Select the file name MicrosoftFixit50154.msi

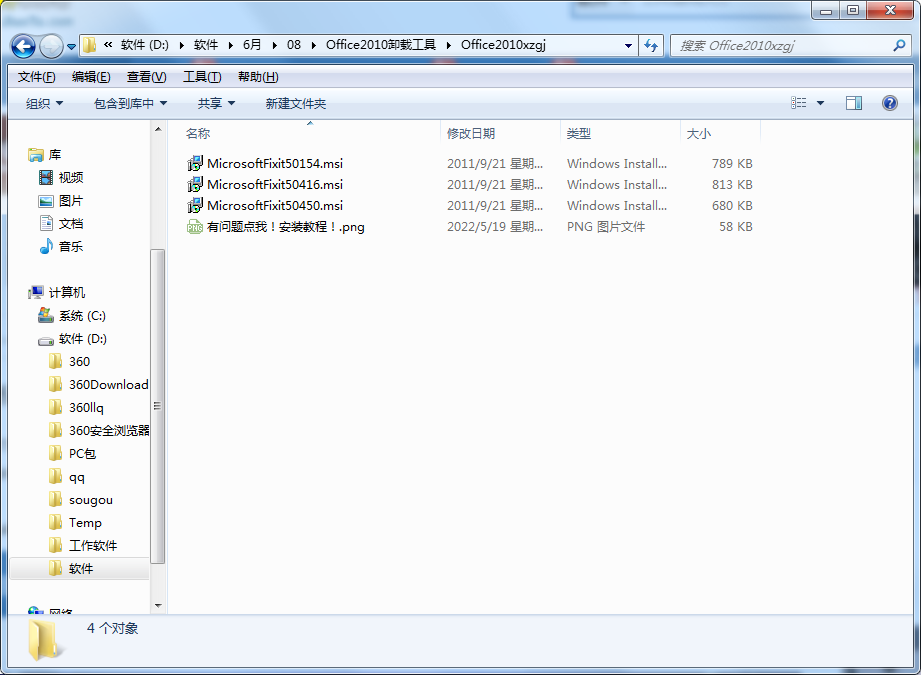(275, 164)
